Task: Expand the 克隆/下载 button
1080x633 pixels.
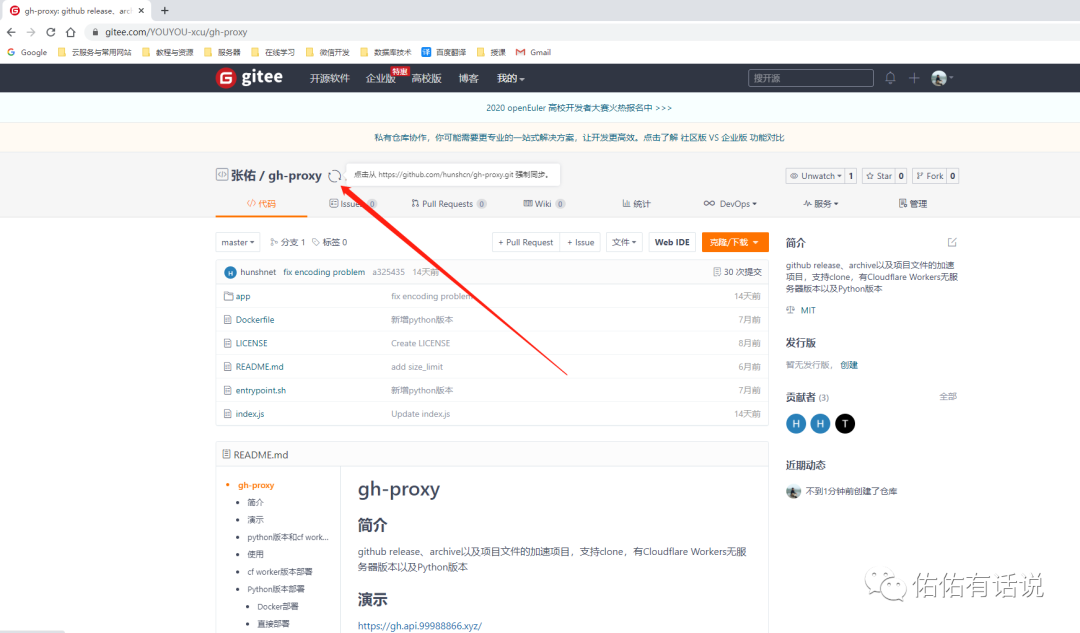Action: (x=735, y=242)
